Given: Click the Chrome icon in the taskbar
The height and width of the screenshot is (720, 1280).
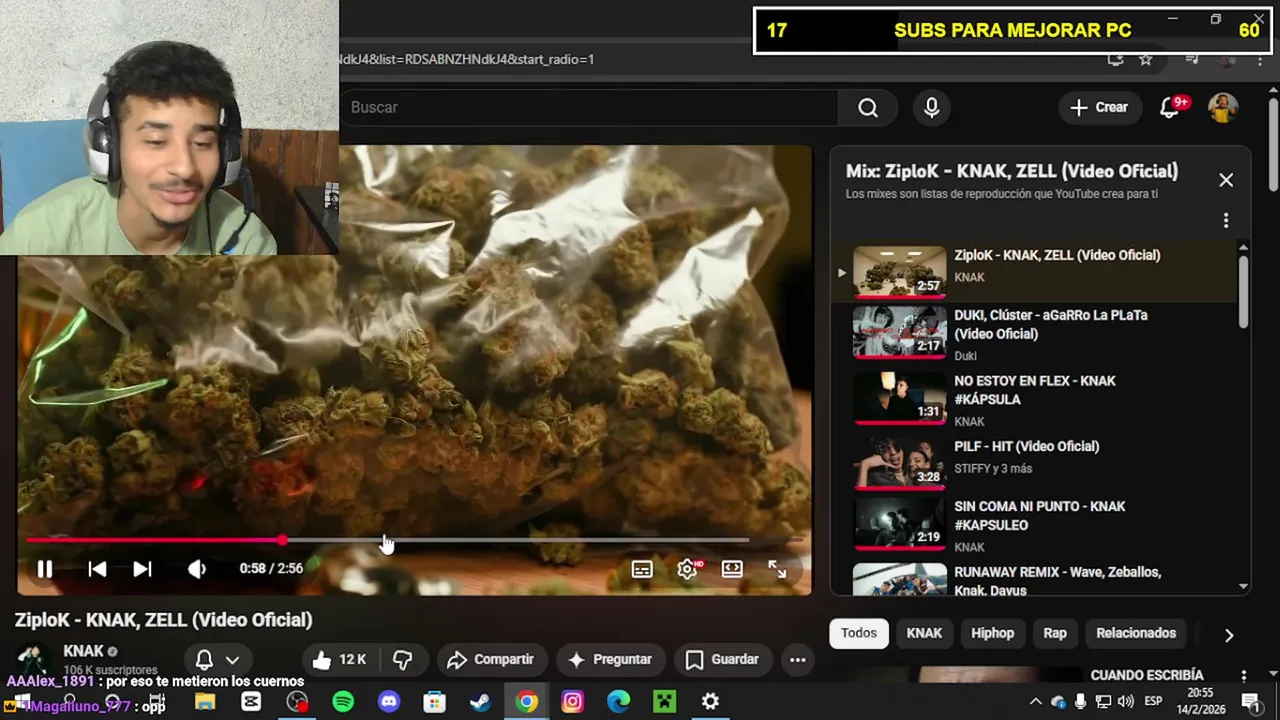Looking at the screenshot, I should pyautogui.click(x=526, y=702).
